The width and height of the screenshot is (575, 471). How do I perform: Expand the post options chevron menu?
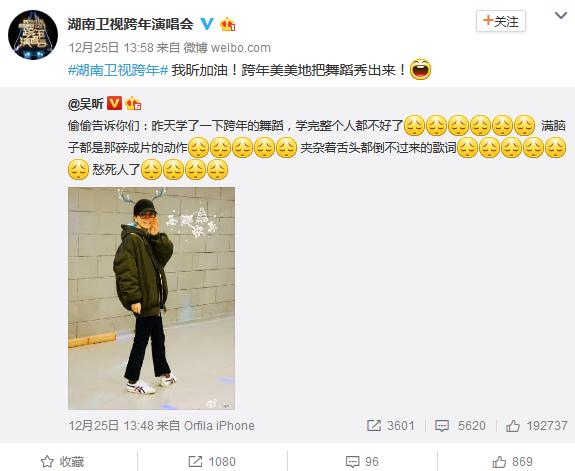561,16
